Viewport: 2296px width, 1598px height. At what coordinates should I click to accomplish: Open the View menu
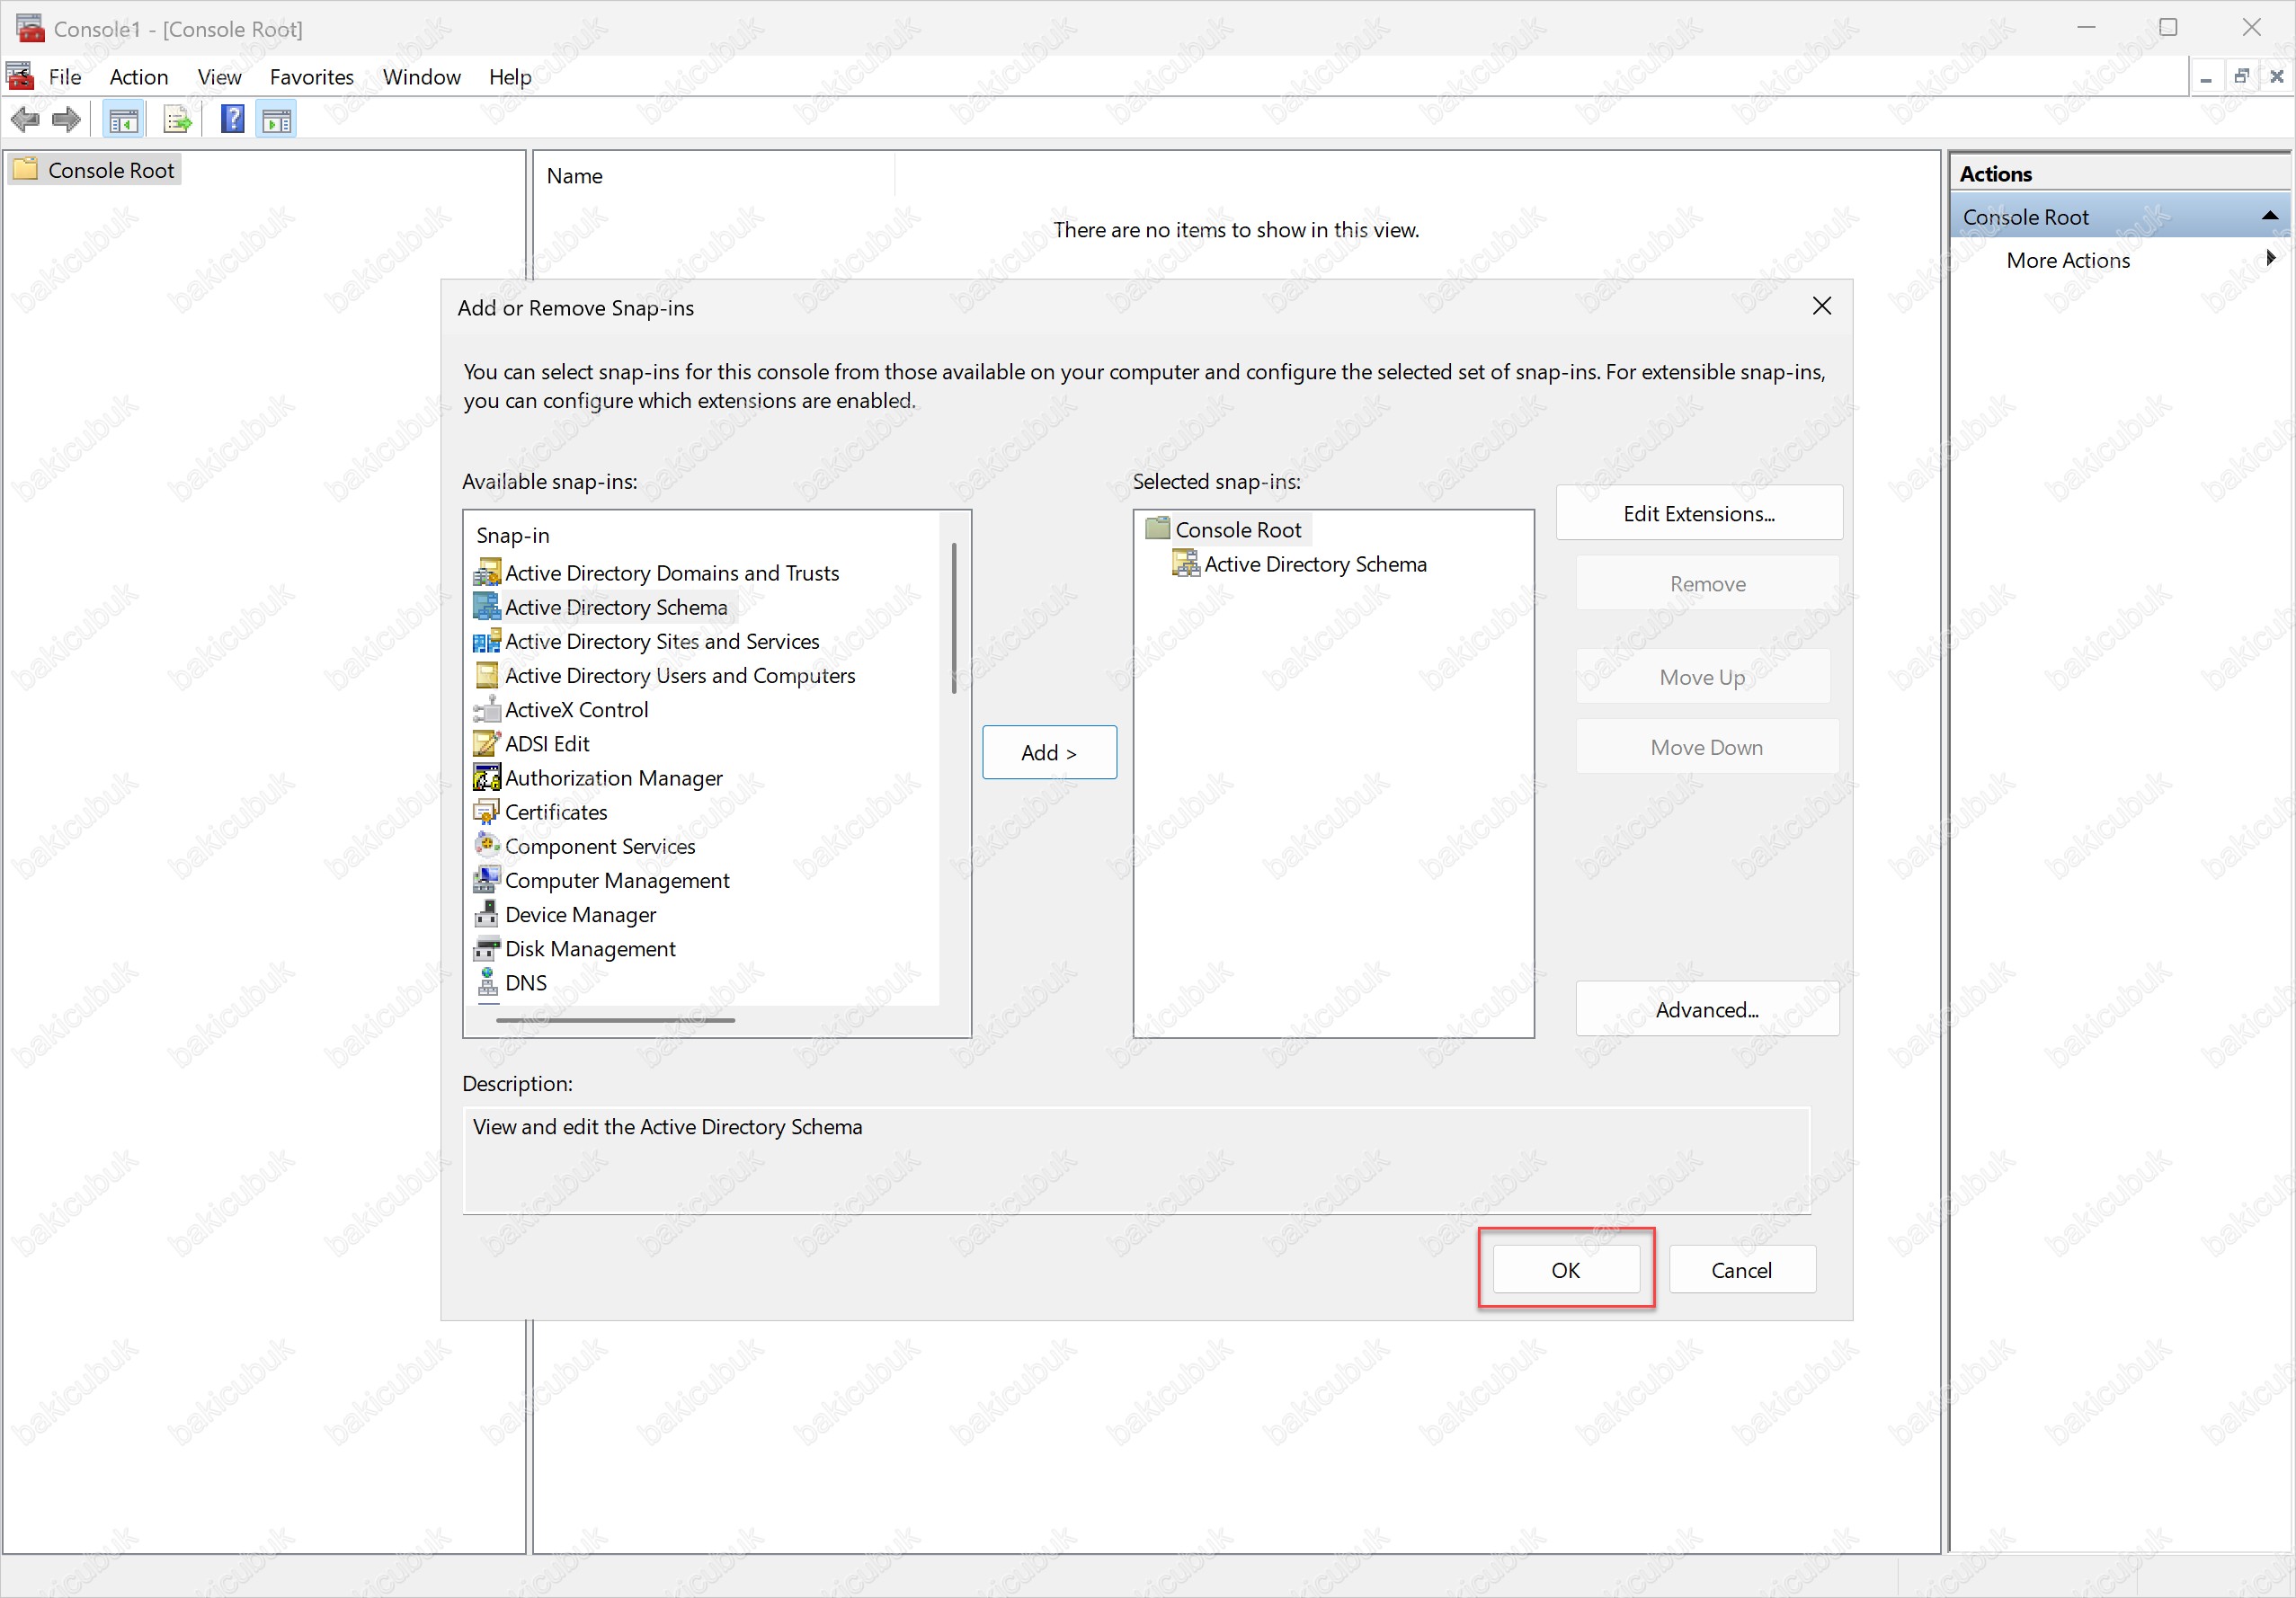tap(219, 77)
